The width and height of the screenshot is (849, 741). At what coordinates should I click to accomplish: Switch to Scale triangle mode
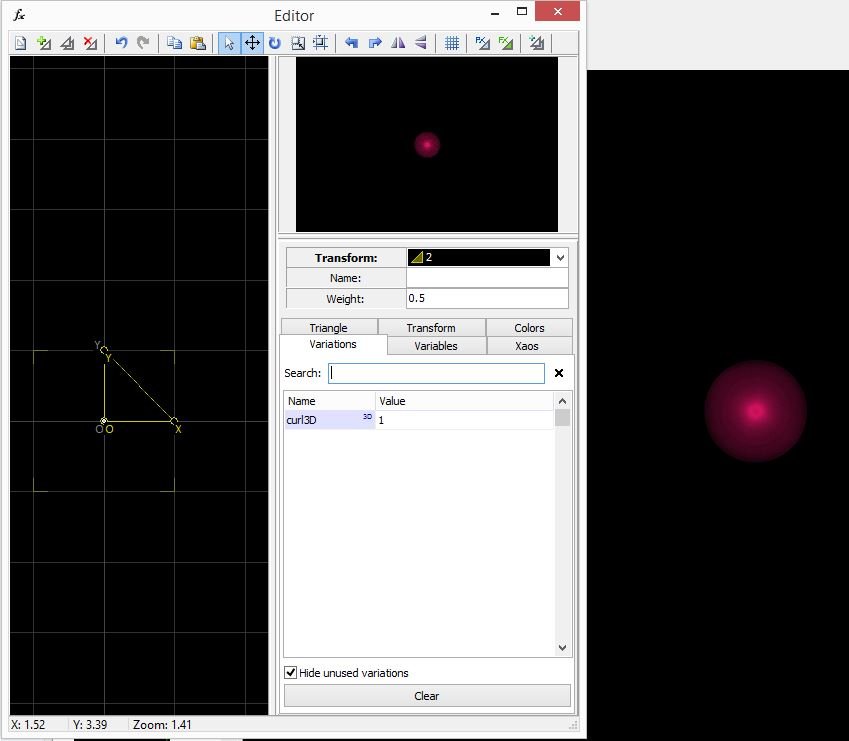pyautogui.click(x=298, y=43)
